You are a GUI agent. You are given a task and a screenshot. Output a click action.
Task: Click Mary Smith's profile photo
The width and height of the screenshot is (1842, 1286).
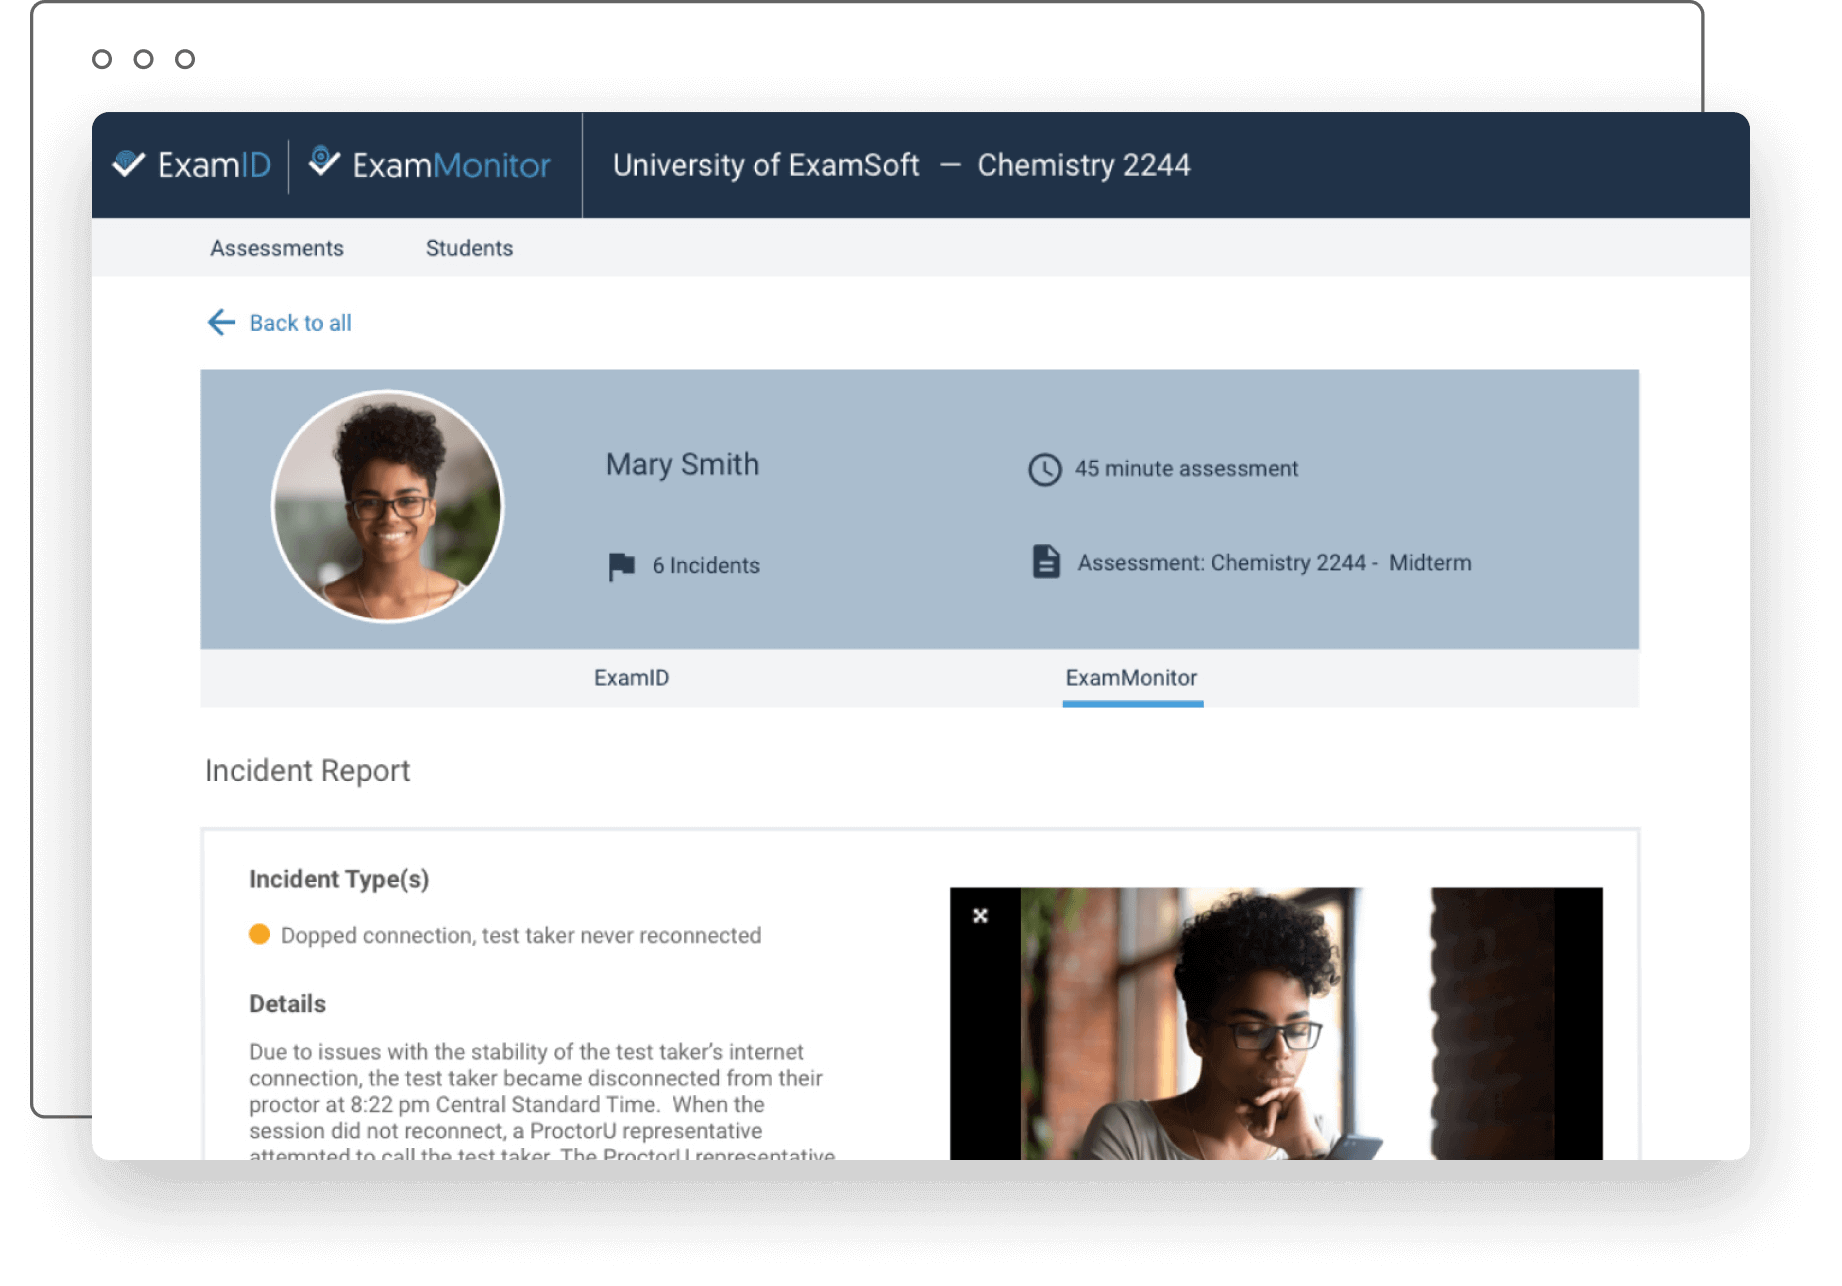[388, 506]
